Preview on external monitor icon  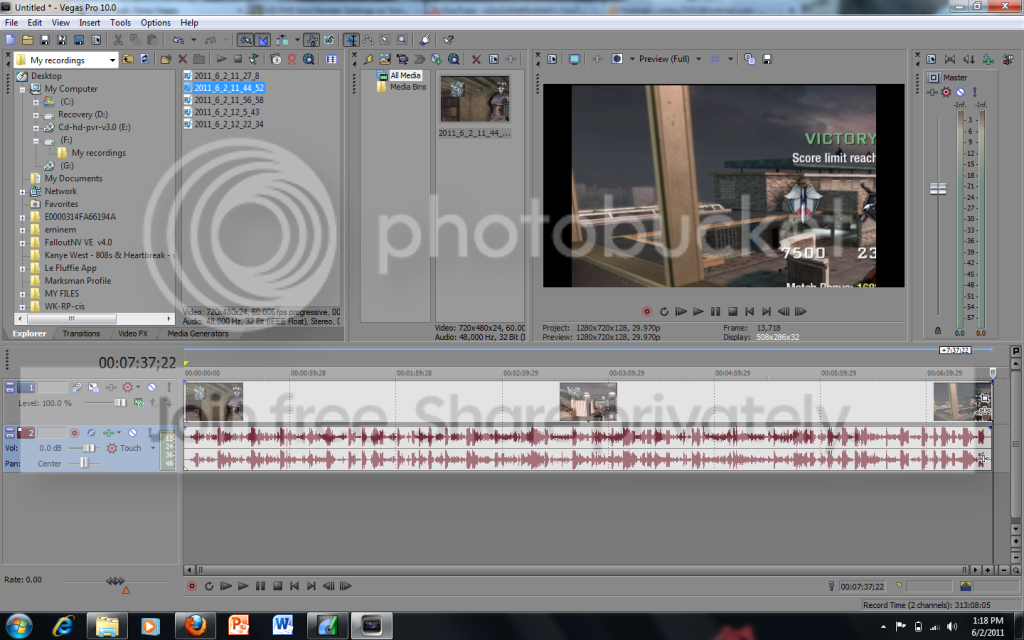tap(574, 59)
